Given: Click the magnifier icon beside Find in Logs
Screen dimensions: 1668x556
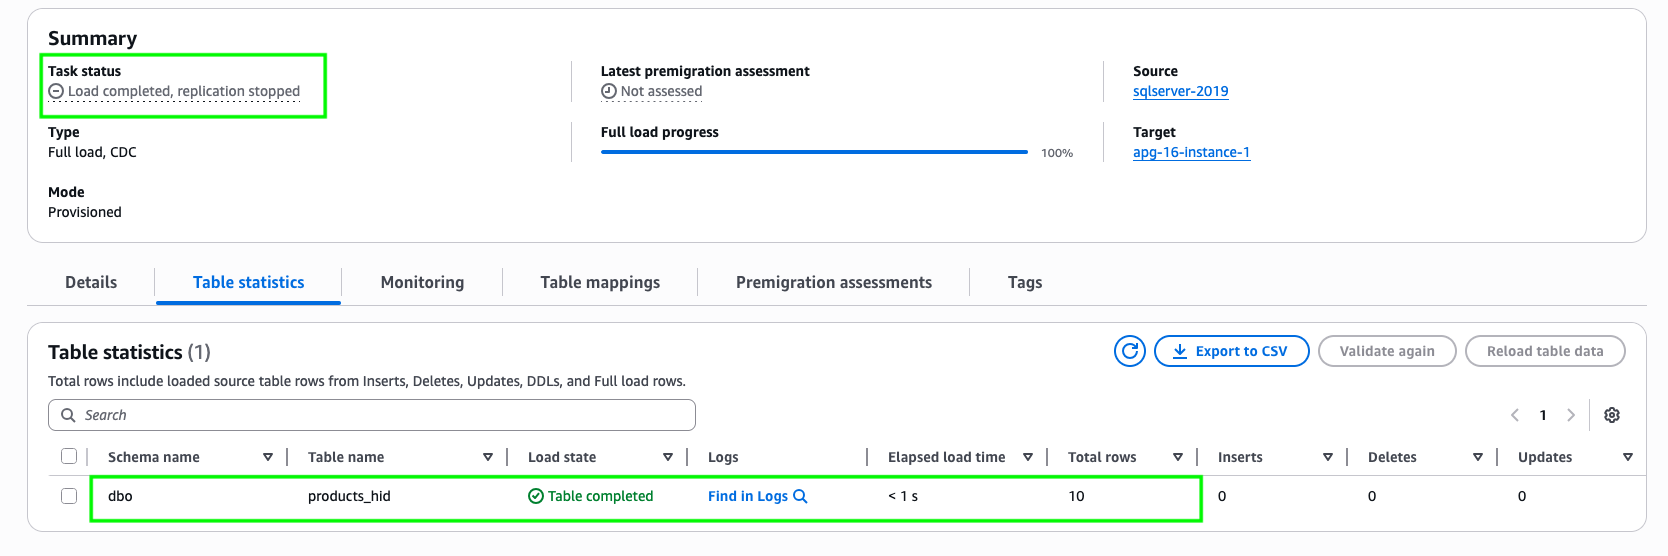Looking at the screenshot, I should [x=800, y=496].
